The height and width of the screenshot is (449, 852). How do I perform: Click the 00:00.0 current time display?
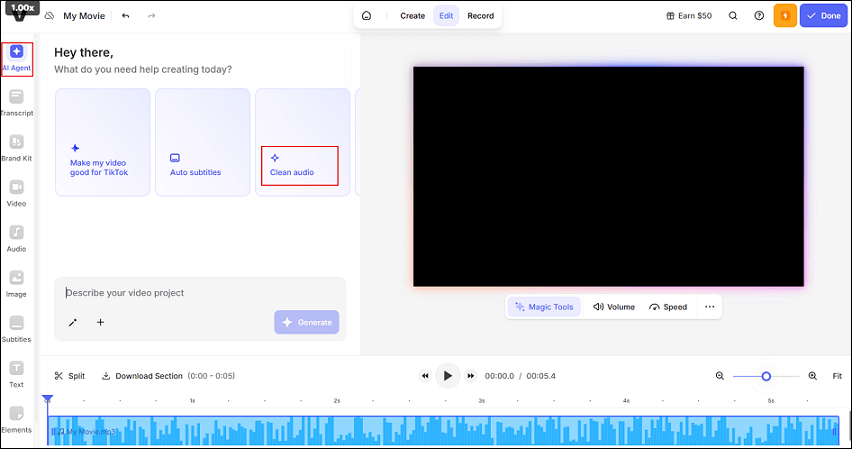499,376
